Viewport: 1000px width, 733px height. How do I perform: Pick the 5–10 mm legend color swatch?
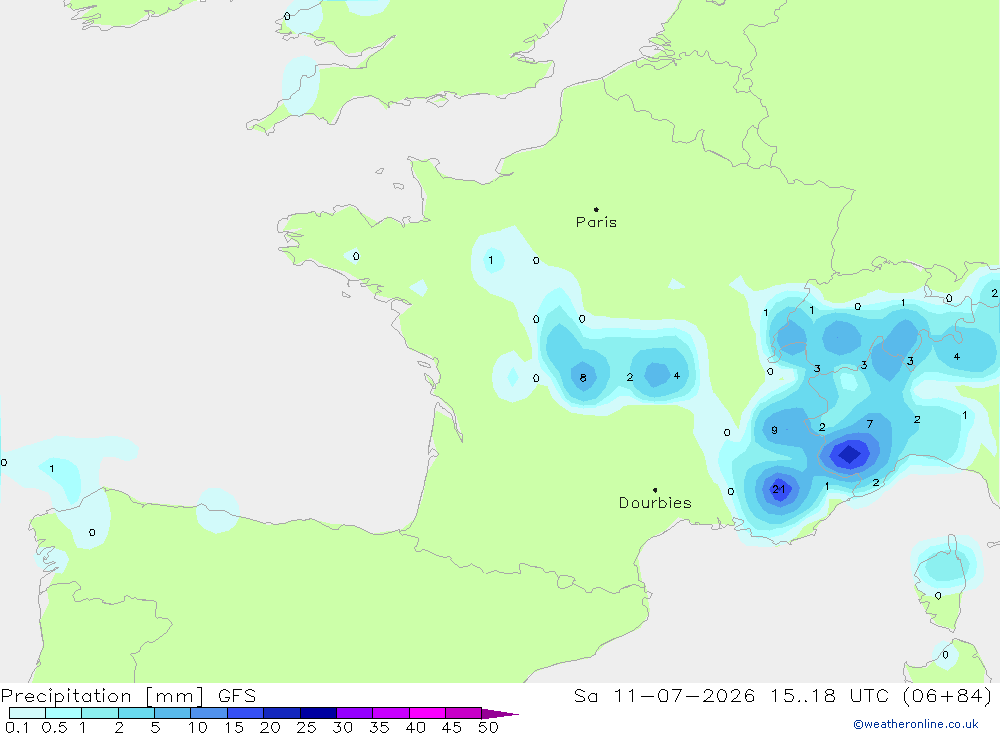pyautogui.click(x=173, y=713)
